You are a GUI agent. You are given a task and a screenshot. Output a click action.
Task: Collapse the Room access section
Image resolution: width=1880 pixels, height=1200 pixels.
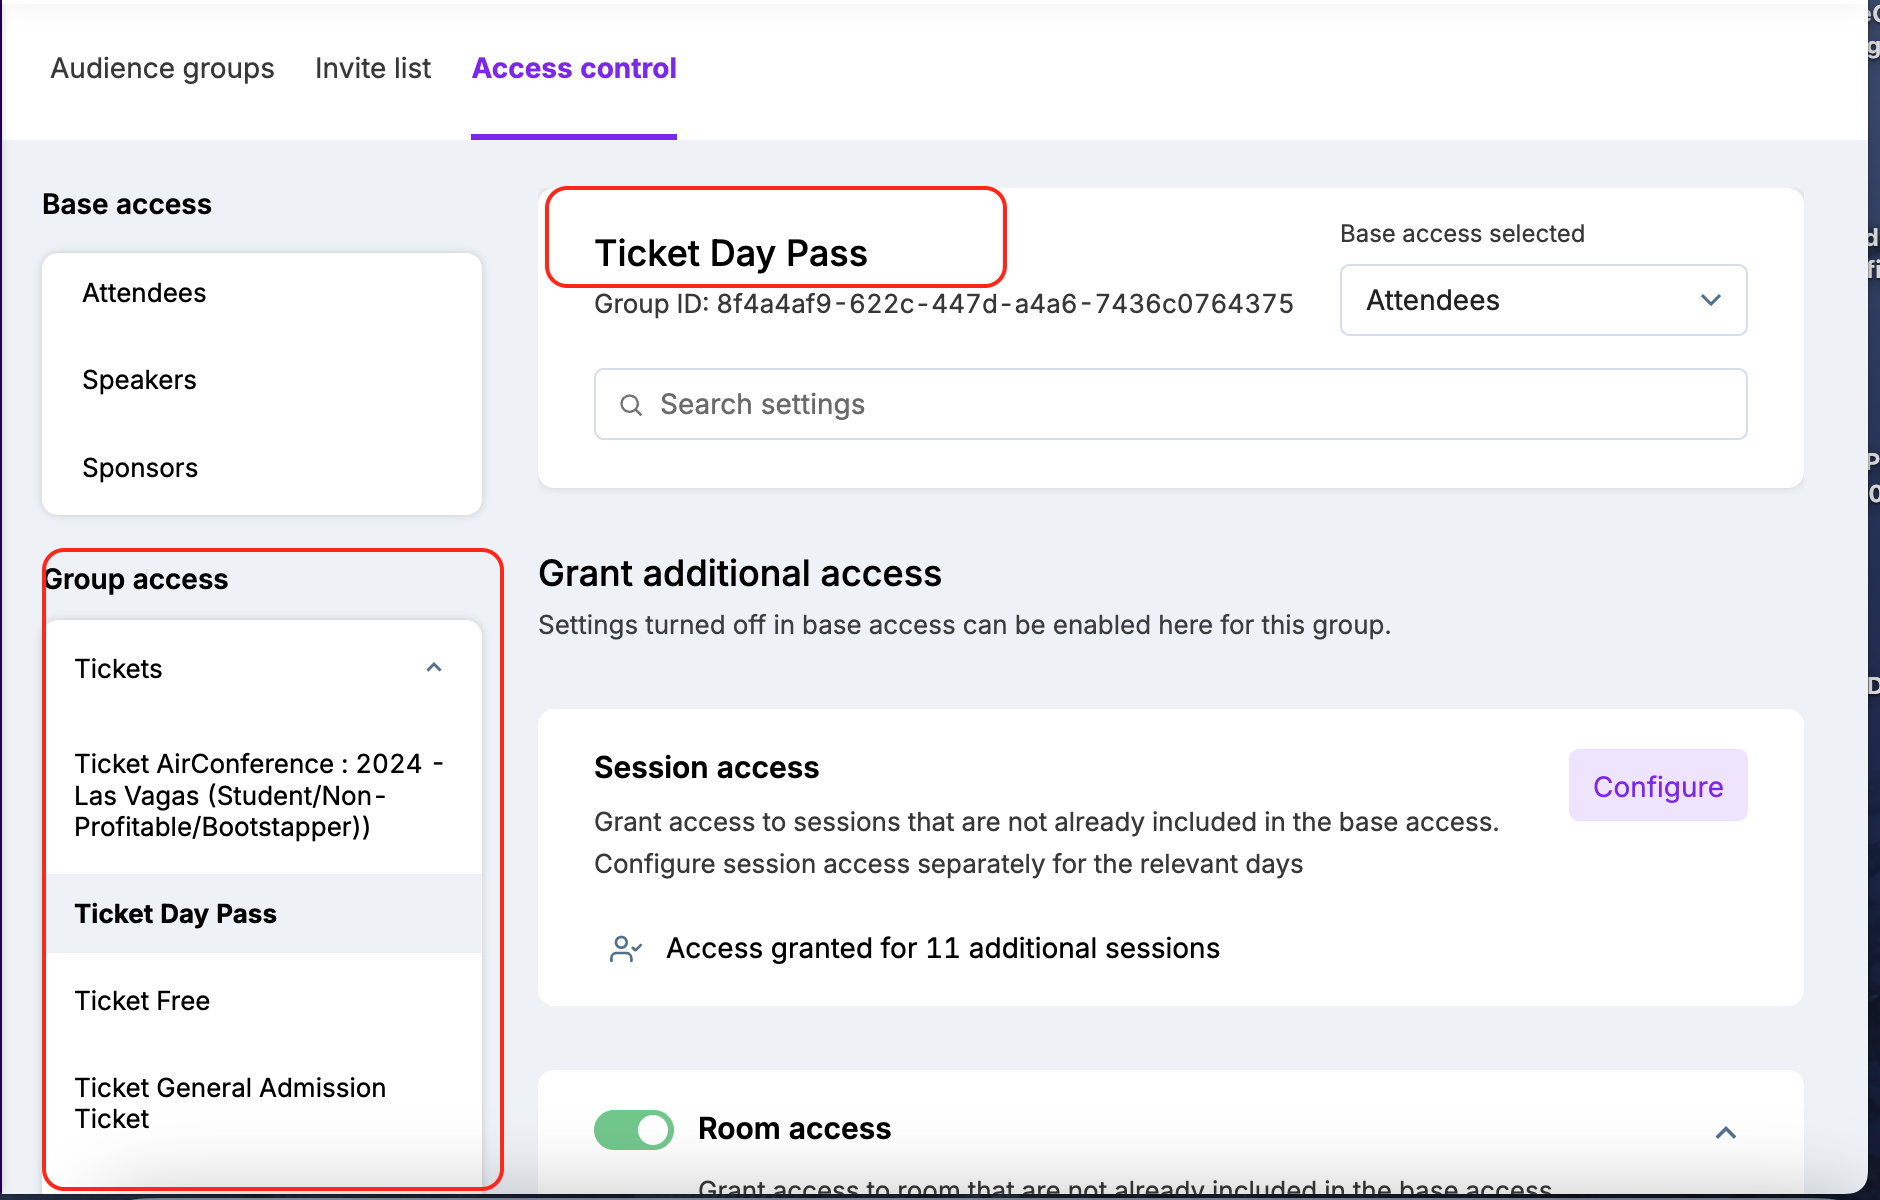1725,1132
